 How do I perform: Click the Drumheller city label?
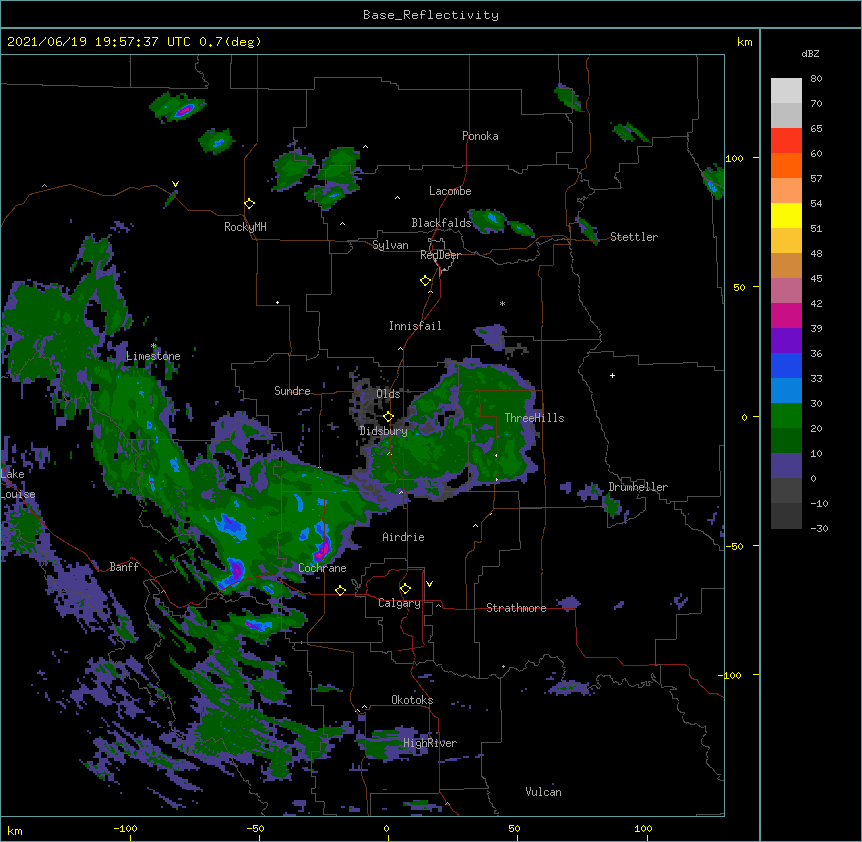click(638, 487)
